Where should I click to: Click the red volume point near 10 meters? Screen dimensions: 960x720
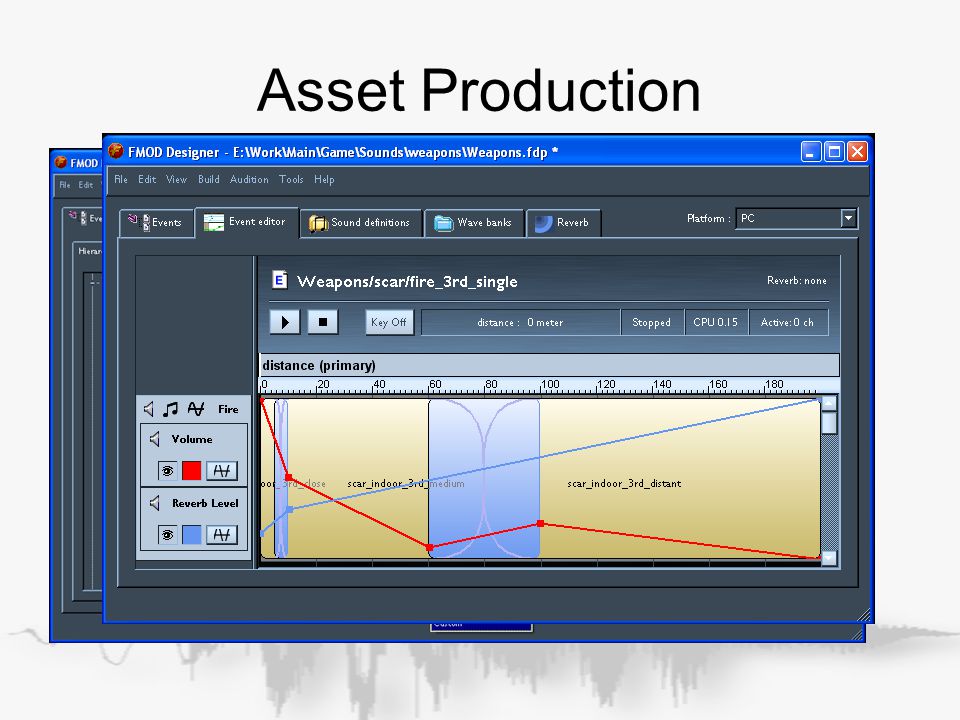pos(289,478)
